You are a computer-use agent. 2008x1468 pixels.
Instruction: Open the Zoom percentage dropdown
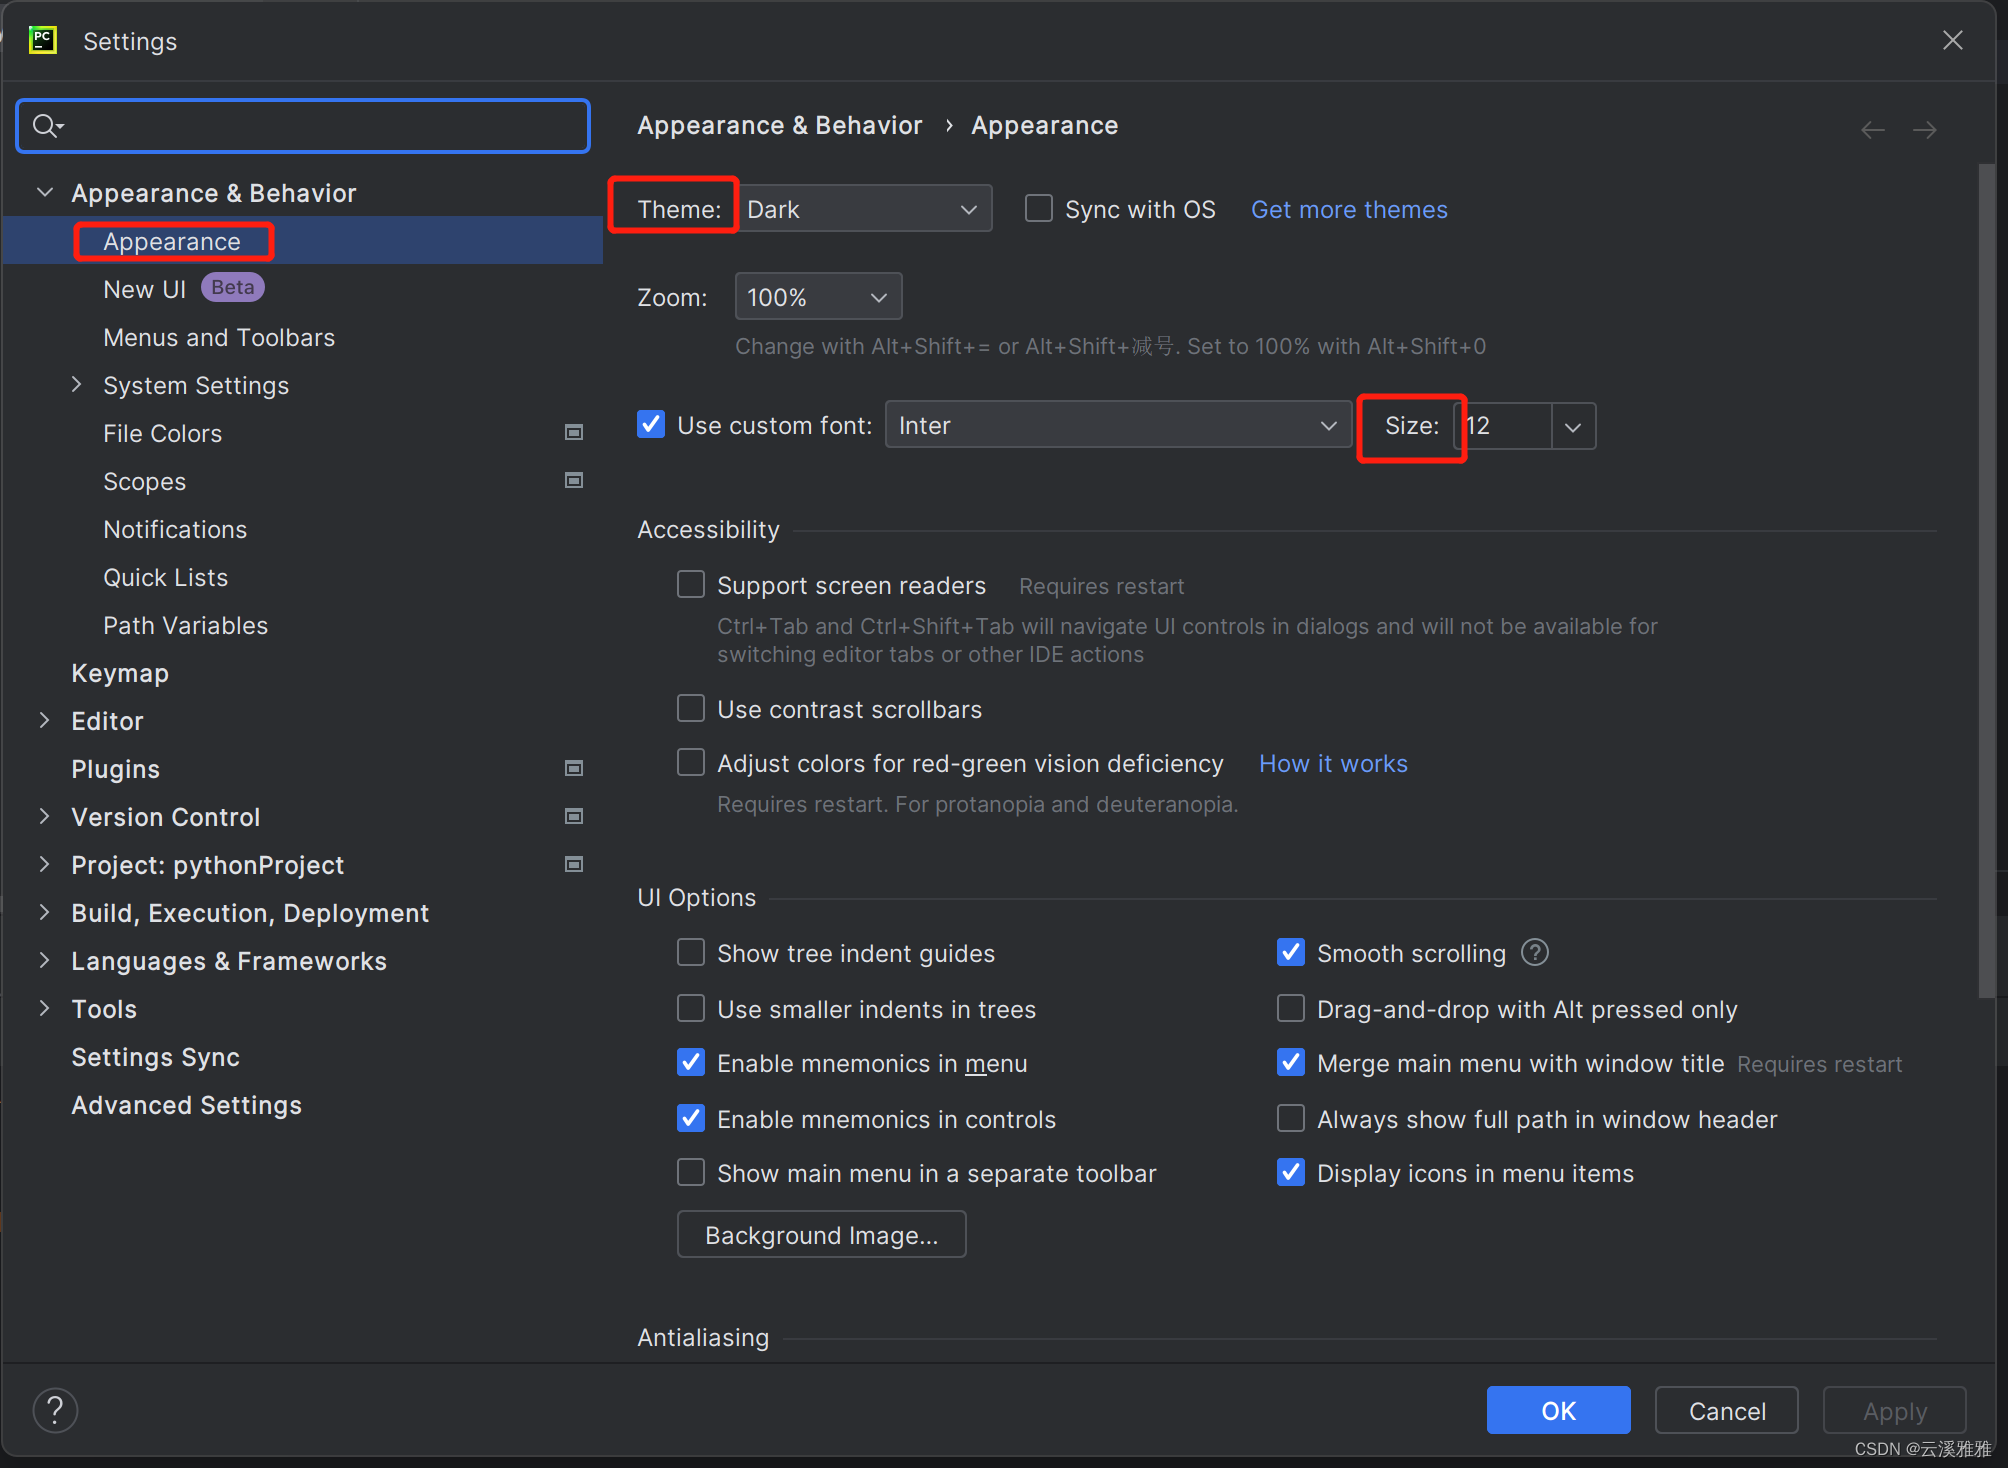[x=818, y=297]
